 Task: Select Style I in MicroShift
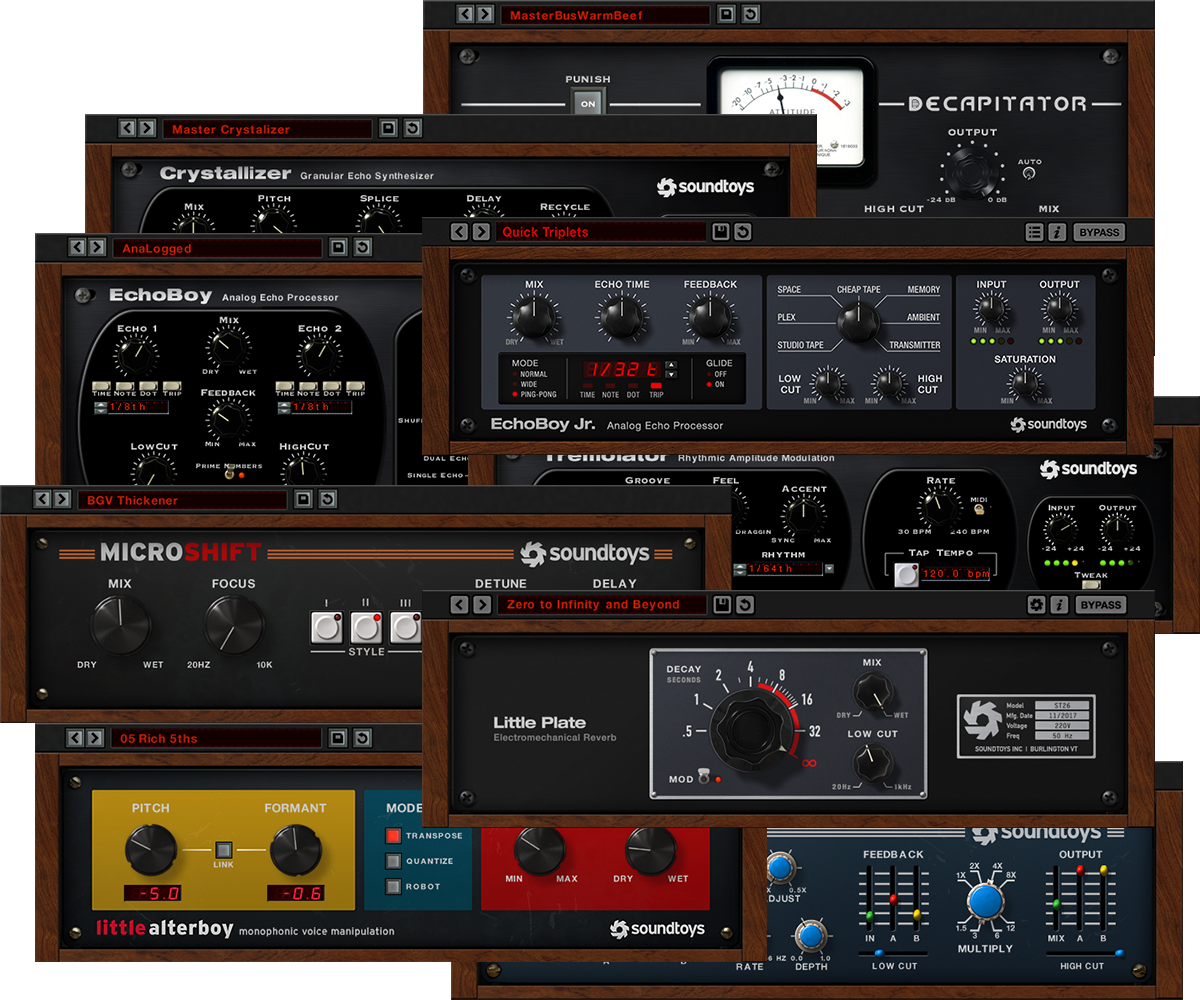[x=327, y=627]
